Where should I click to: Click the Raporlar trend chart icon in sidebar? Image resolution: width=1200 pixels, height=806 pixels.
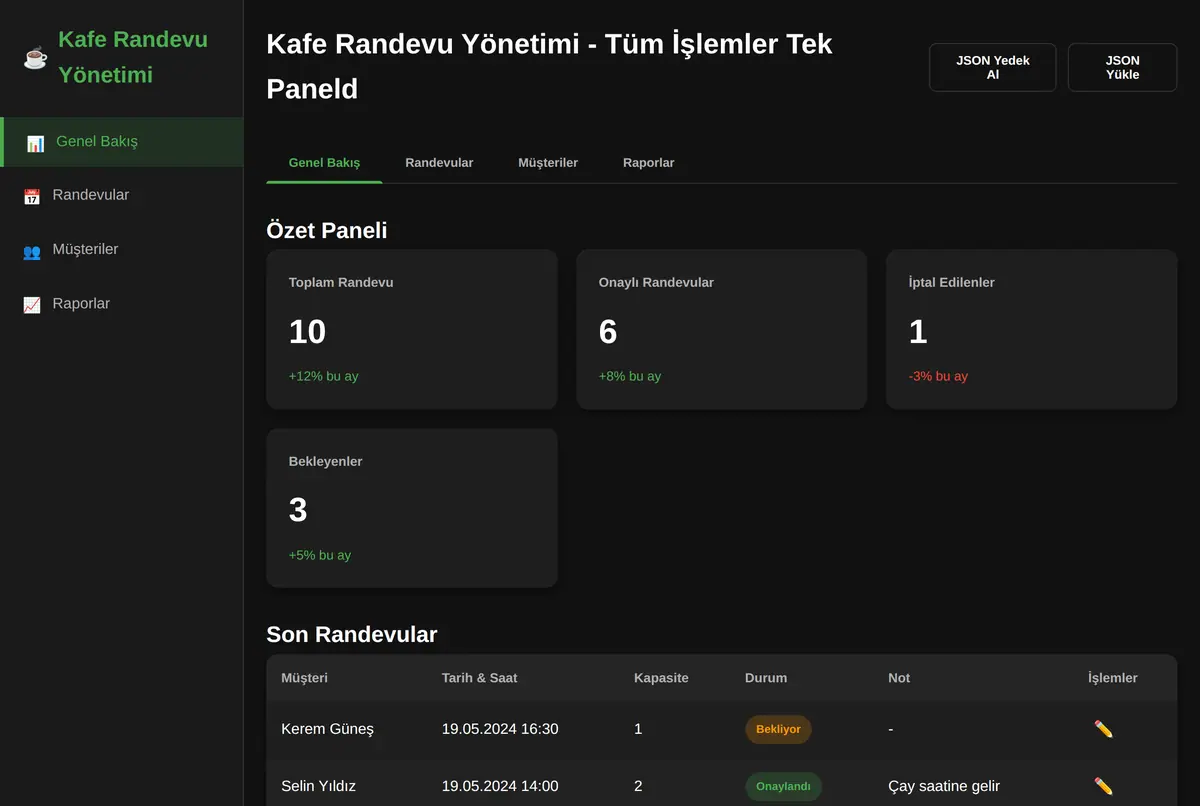pyautogui.click(x=32, y=304)
